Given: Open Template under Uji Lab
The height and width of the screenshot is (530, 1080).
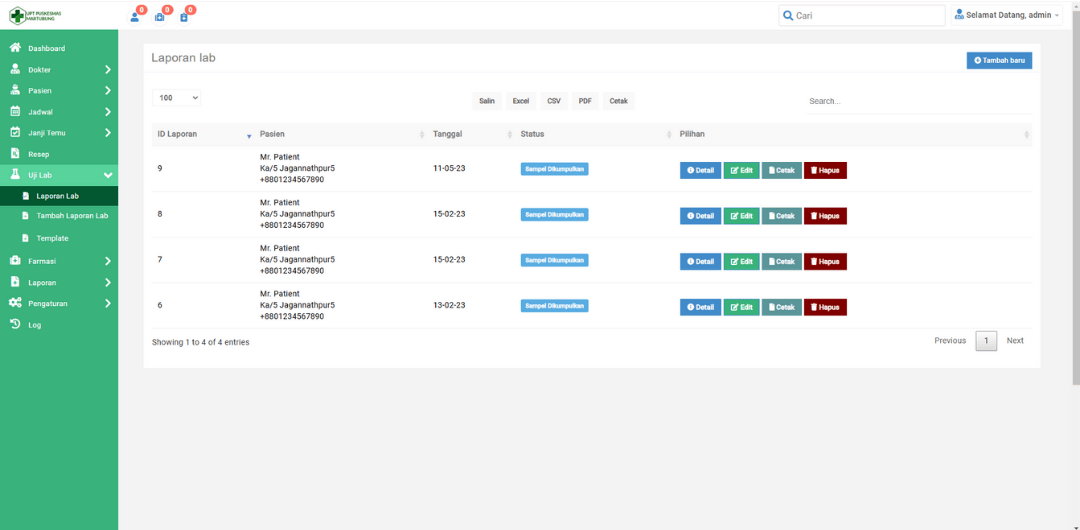Looking at the screenshot, I should pyautogui.click(x=52, y=238).
